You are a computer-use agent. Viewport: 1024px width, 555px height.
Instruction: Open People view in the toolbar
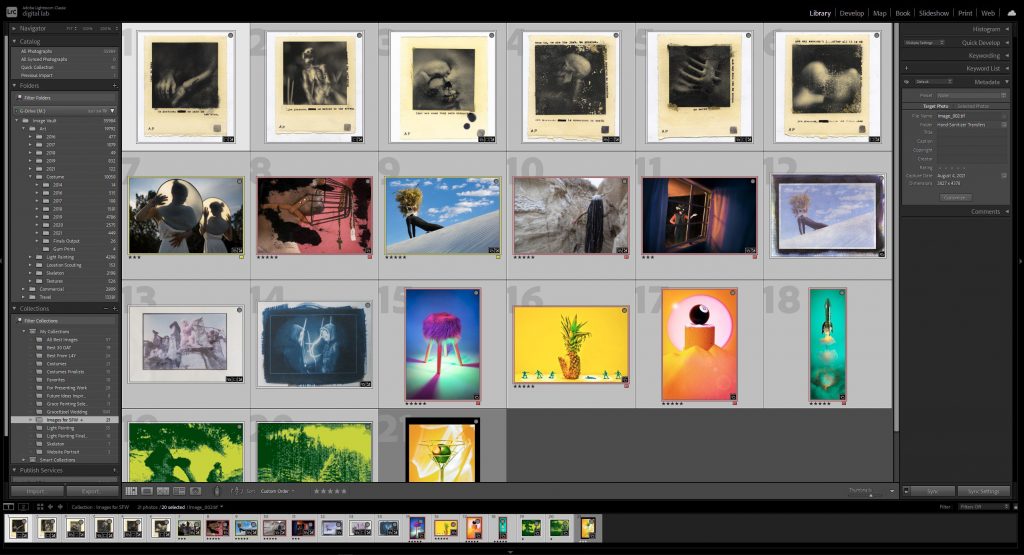click(x=195, y=491)
